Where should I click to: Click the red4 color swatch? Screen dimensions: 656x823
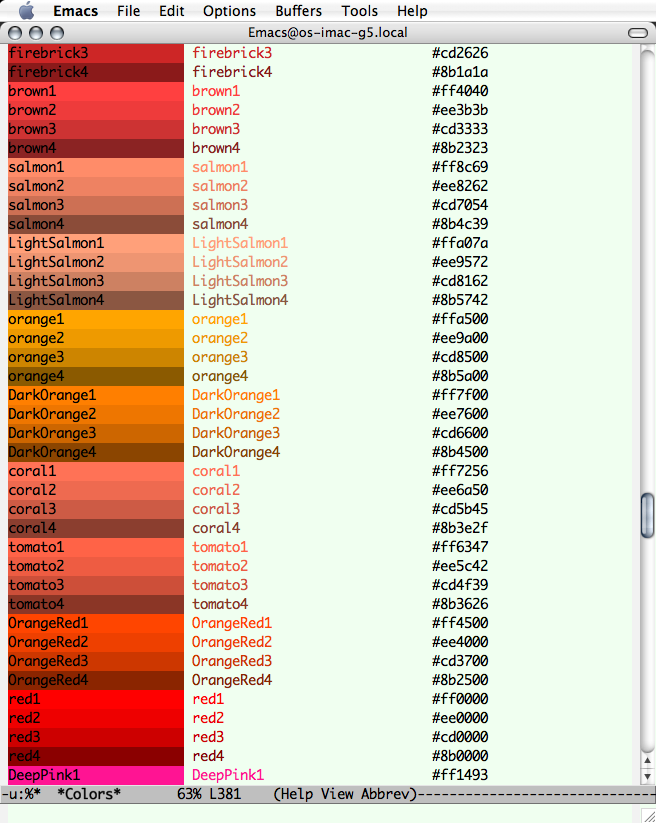(x=96, y=756)
